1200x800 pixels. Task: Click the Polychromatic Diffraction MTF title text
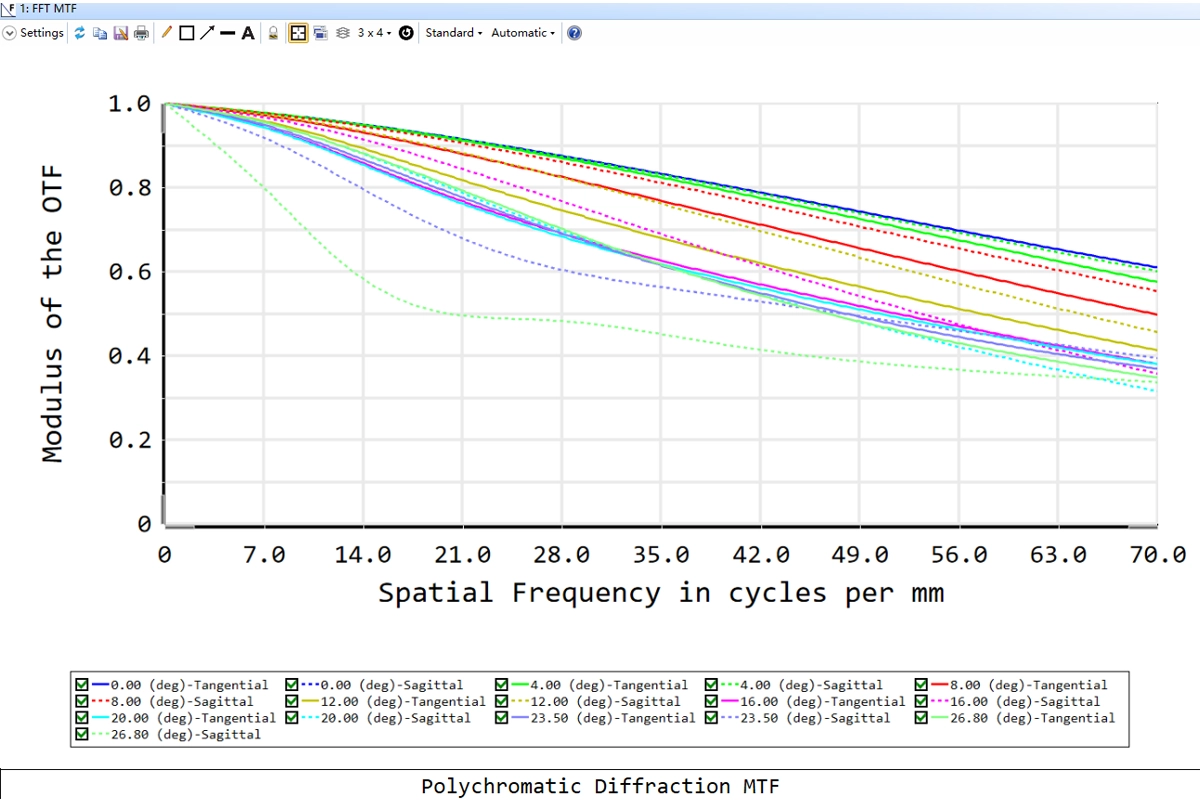pyautogui.click(x=600, y=786)
